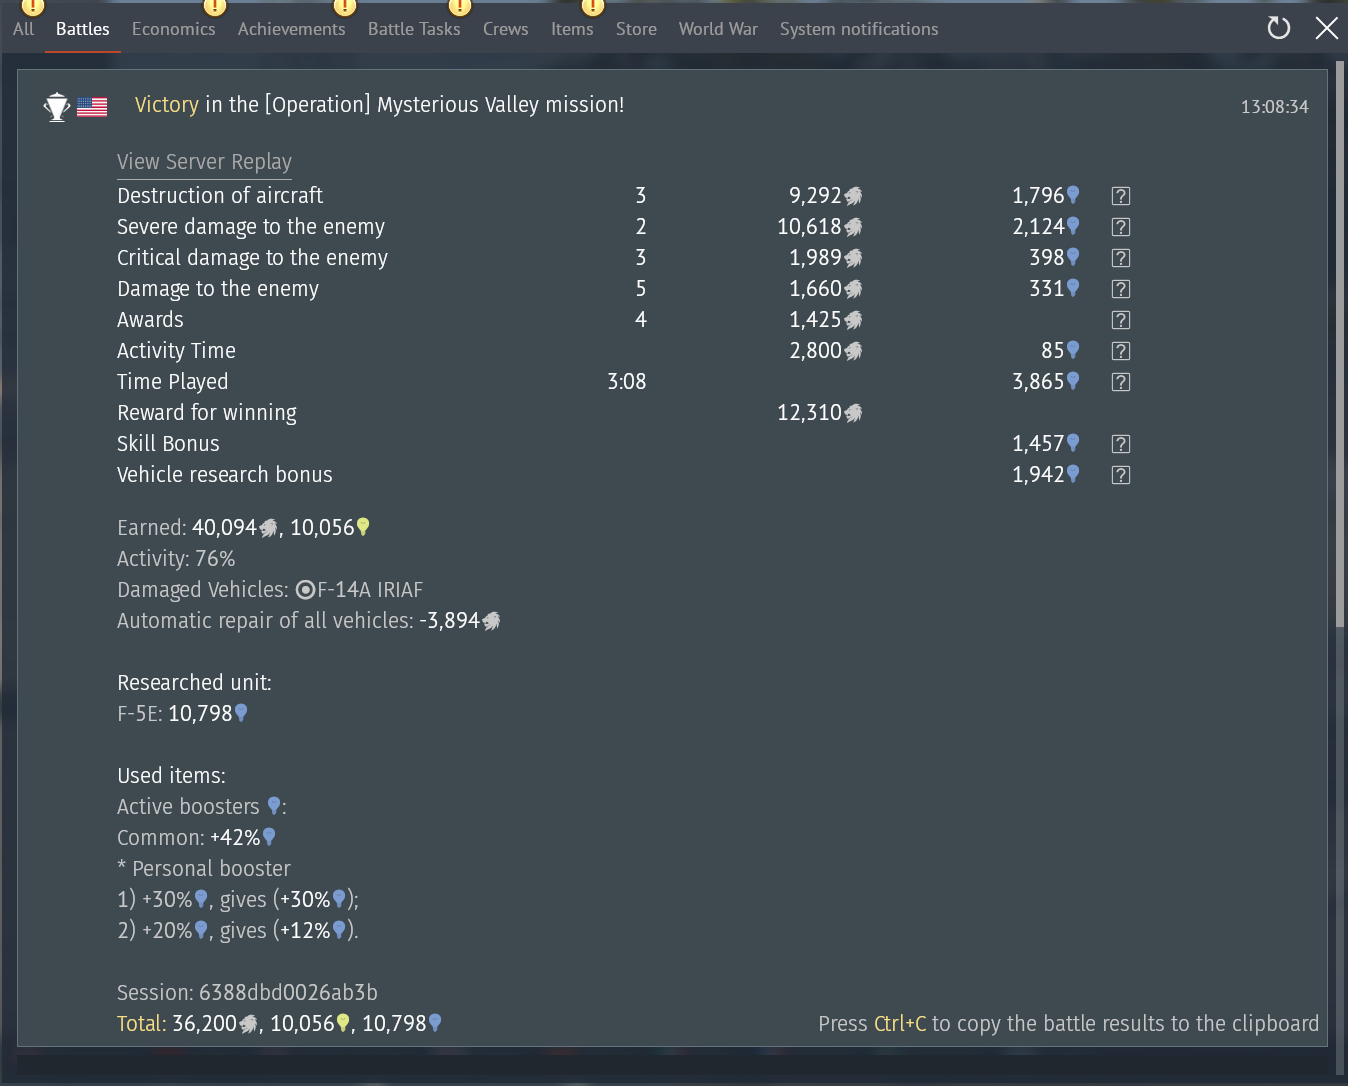Screen dimensions: 1348x1086
Task: Click help icon for Time Played row
Action: (1120, 382)
